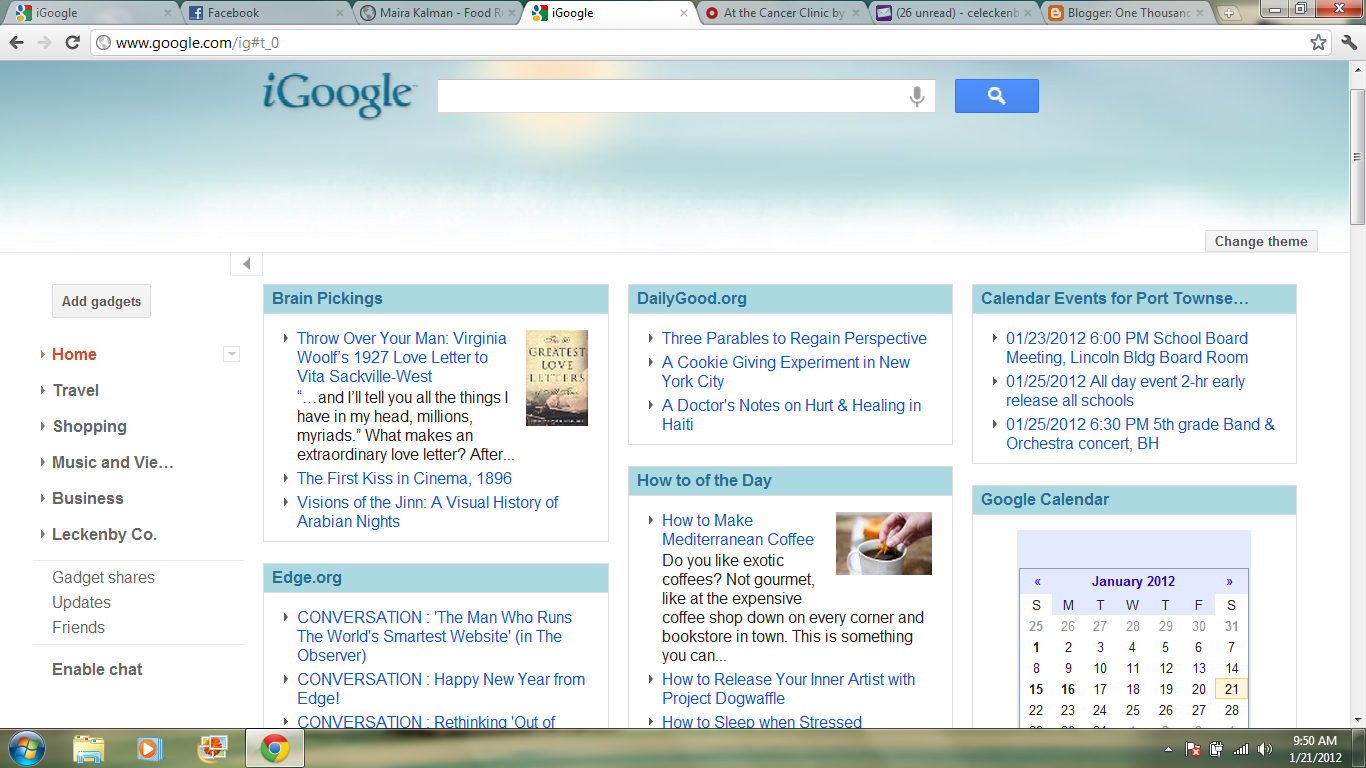The width and height of the screenshot is (1366, 768).
Task: Expand The First Kiss in Cinema entry
Action: (x=286, y=479)
